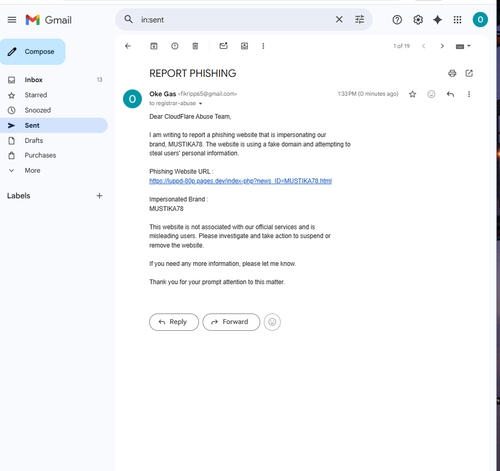The width and height of the screenshot is (500, 471).
Task: Click the sender avatar for Oke Gas
Action: pyautogui.click(x=132, y=99)
